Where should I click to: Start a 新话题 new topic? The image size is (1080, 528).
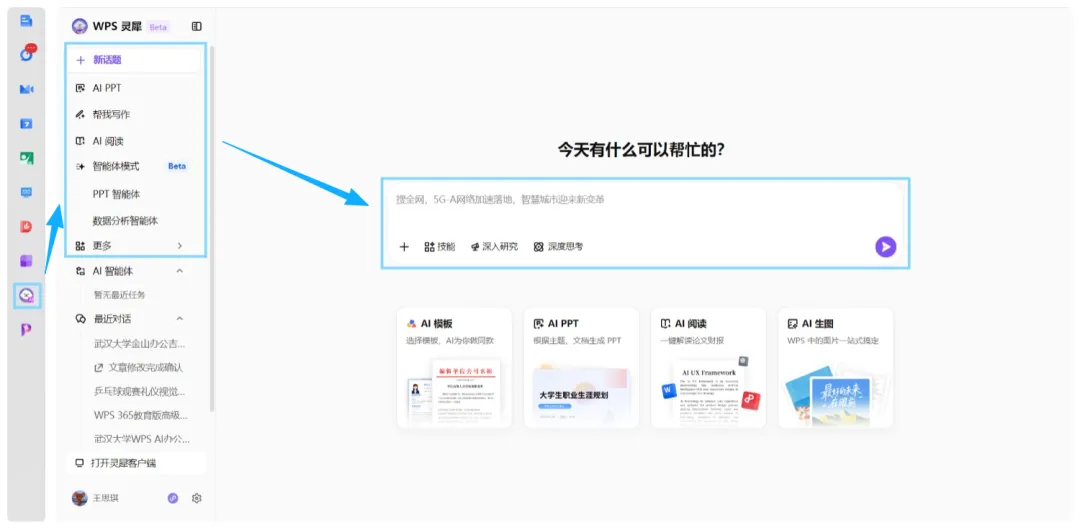point(134,60)
